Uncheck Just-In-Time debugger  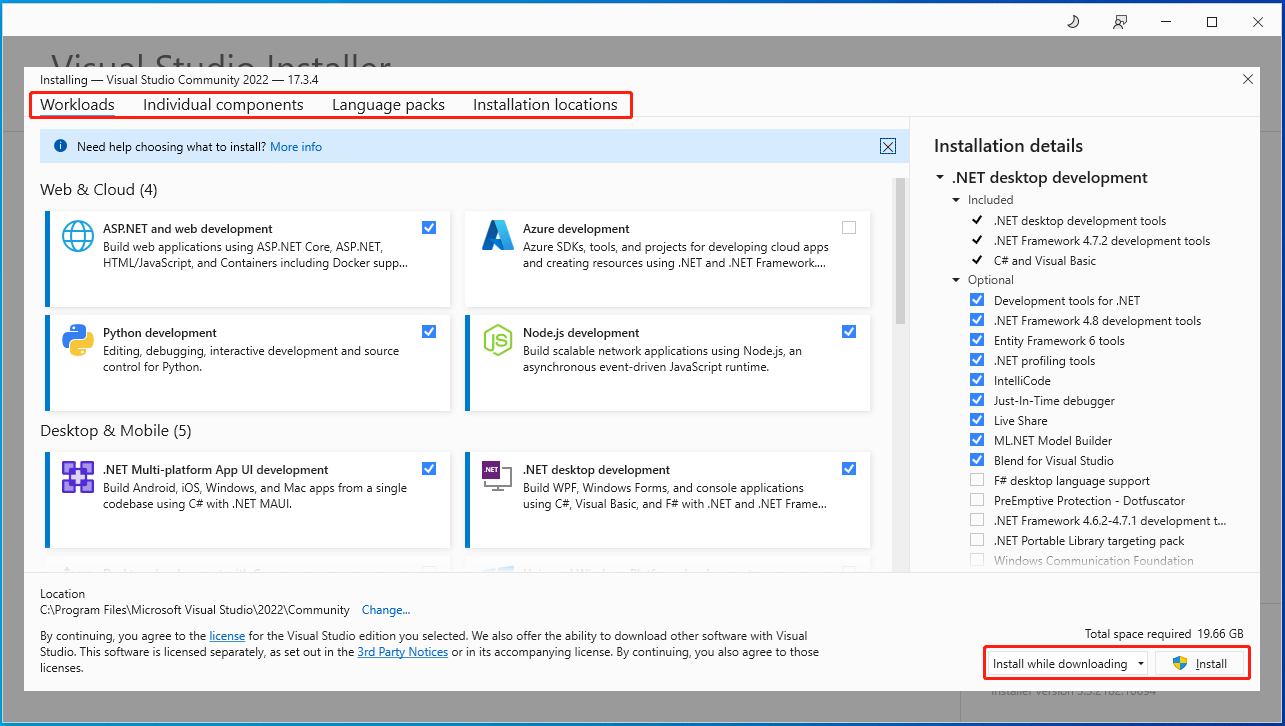click(x=977, y=400)
